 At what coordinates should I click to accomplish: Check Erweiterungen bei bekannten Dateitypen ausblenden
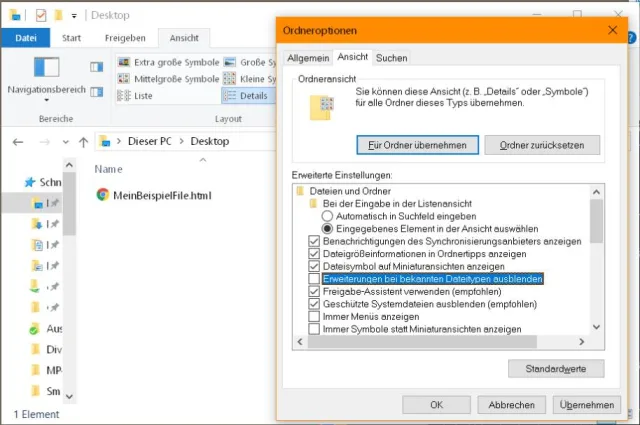pyautogui.click(x=313, y=279)
